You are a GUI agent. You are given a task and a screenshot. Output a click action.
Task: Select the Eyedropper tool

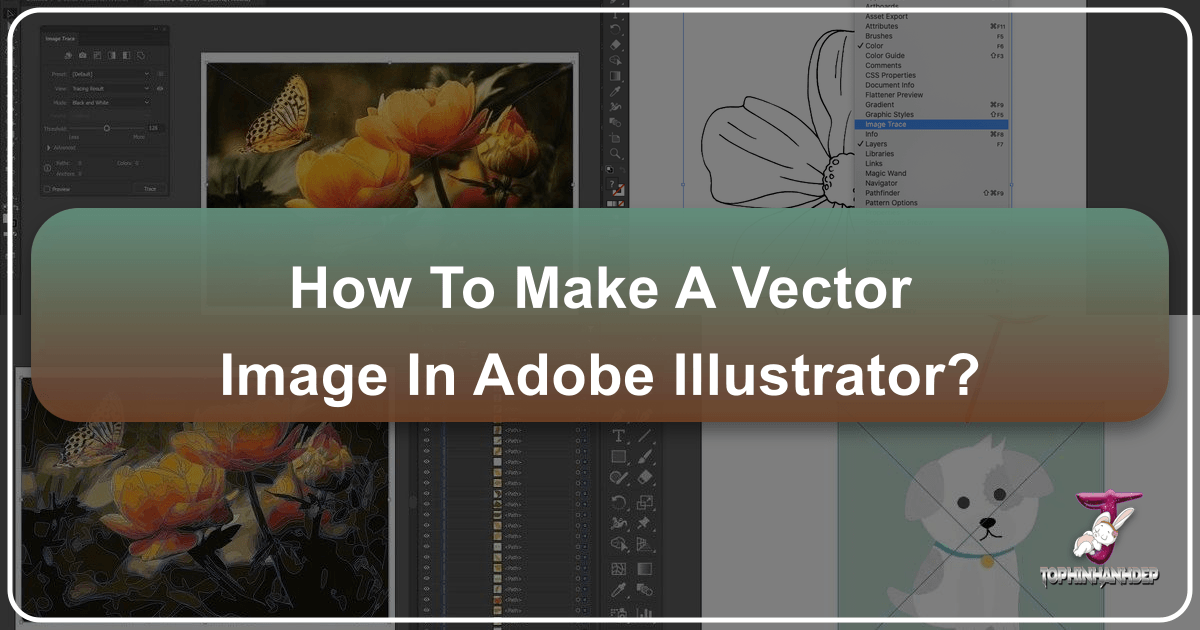618,588
